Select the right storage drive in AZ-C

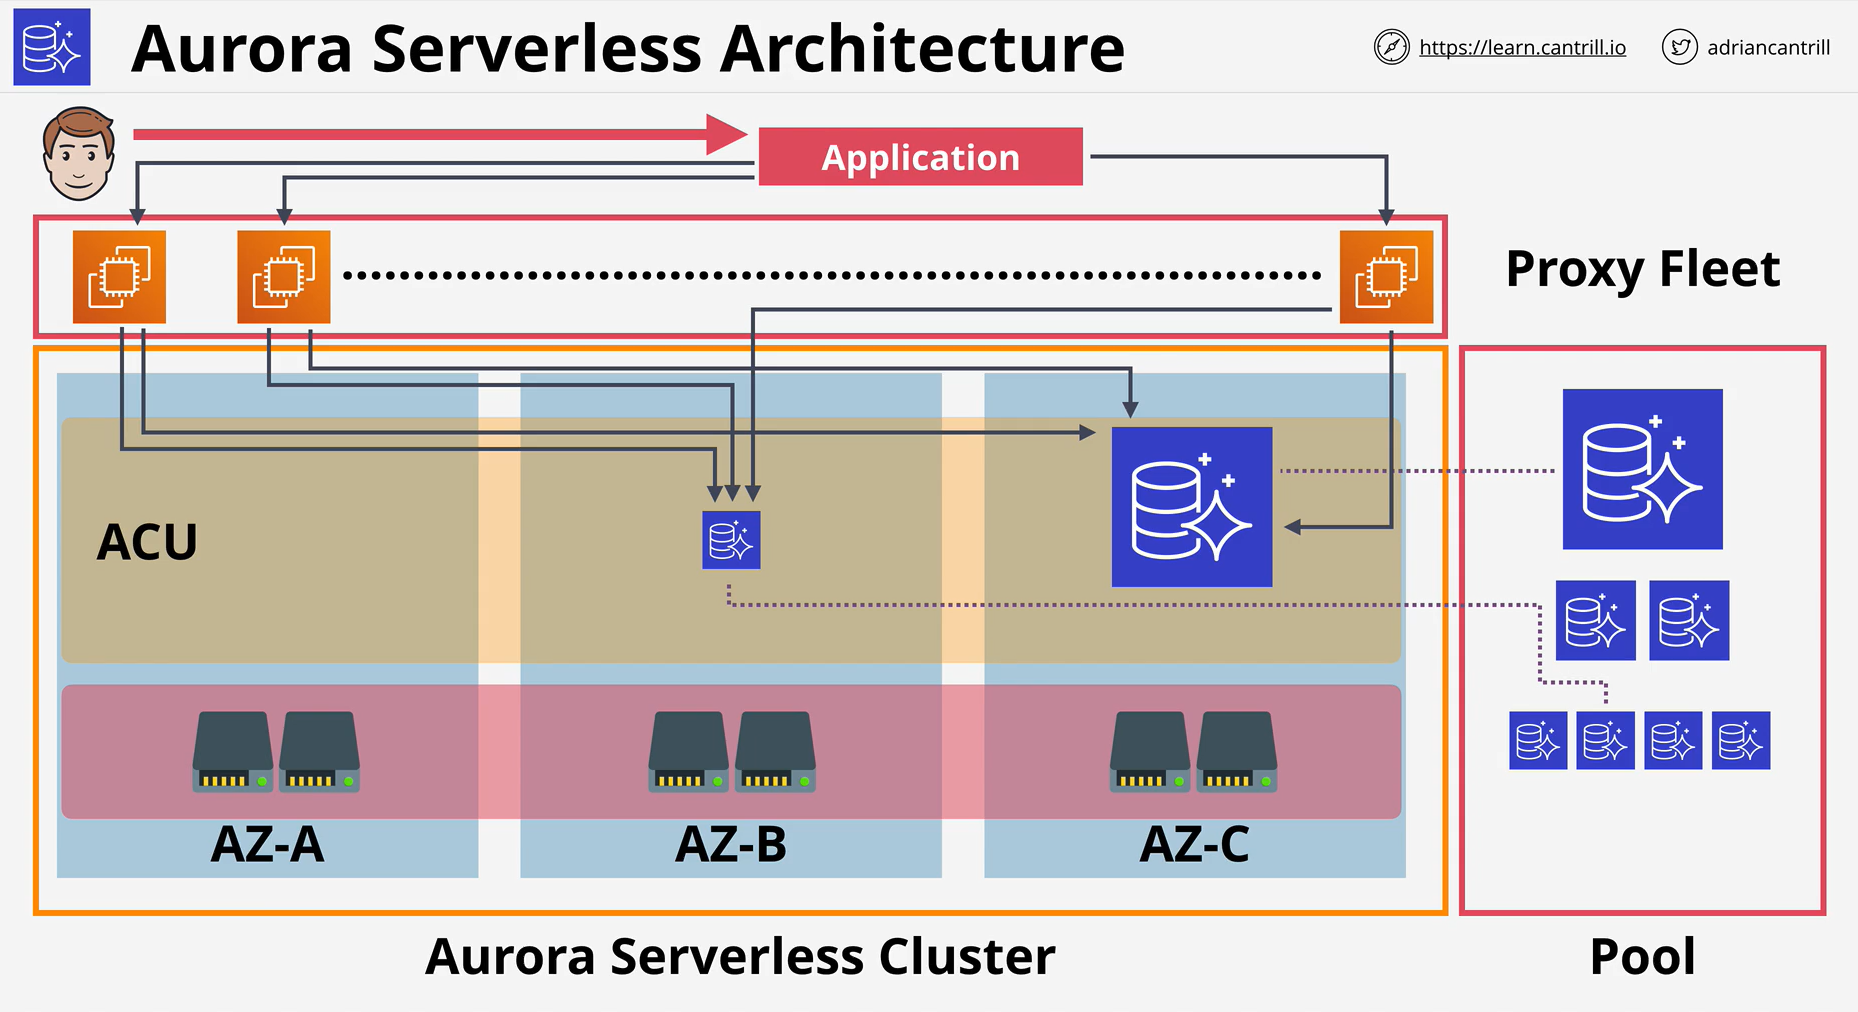[1237, 752]
